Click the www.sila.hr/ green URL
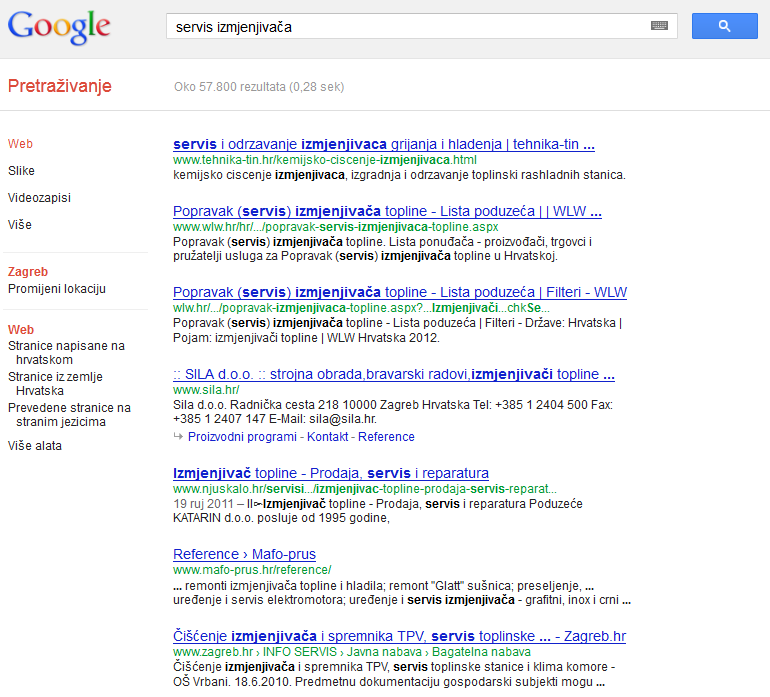Screen dimensions: 770x697 [206, 390]
